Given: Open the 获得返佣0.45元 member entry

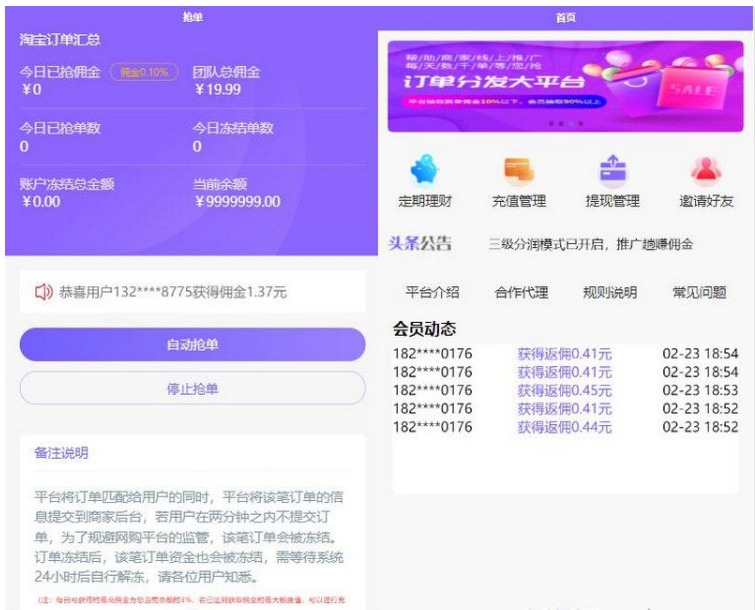Looking at the screenshot, I should tap(564, 390).
